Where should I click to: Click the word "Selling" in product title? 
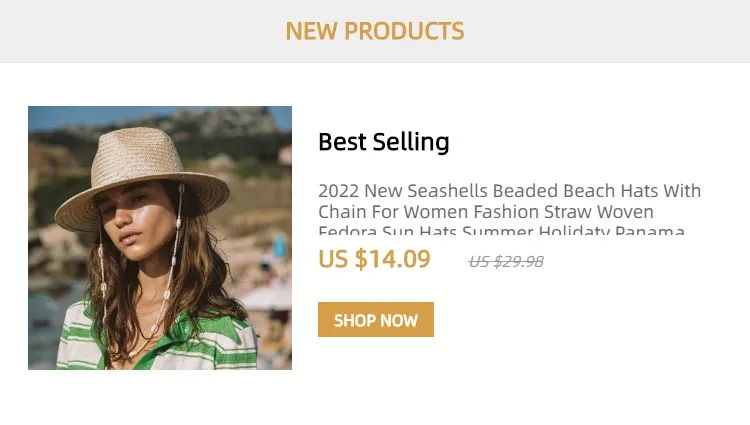[x=411, y=142]
